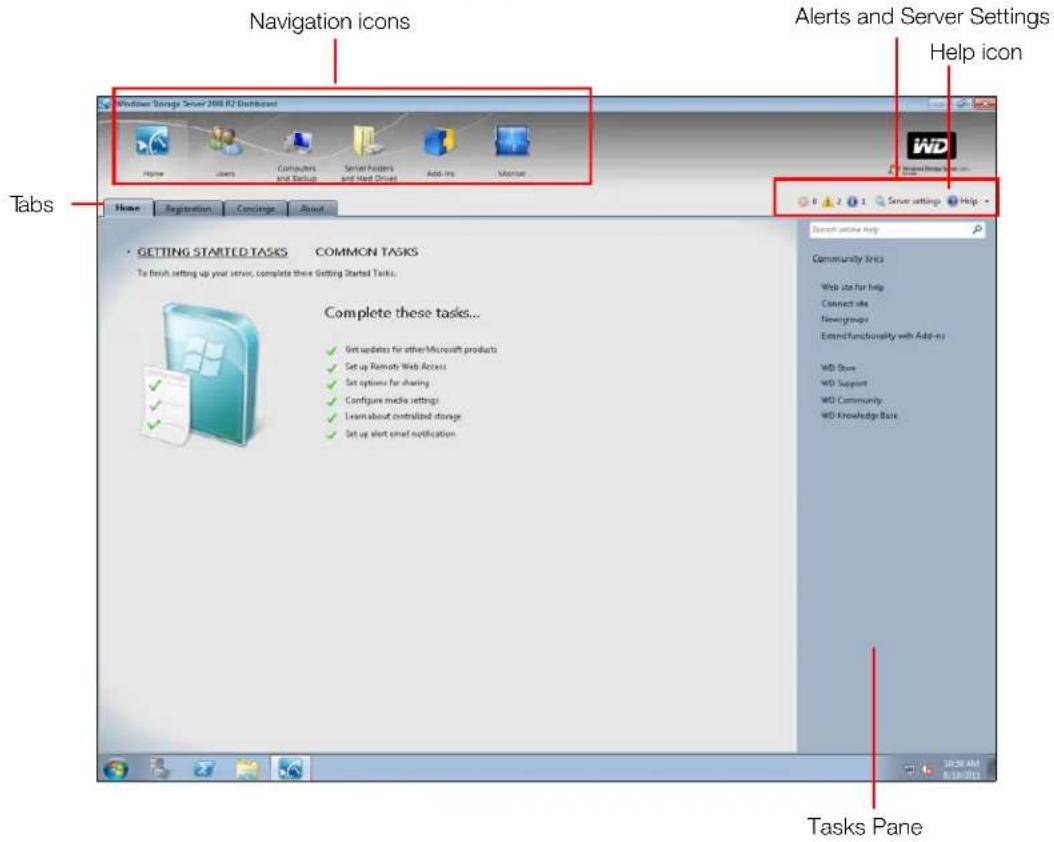This screenshot has height=842, width=1054.
Task: View warning alerts yellow triangle icon
Action: [x=827, y=201]
